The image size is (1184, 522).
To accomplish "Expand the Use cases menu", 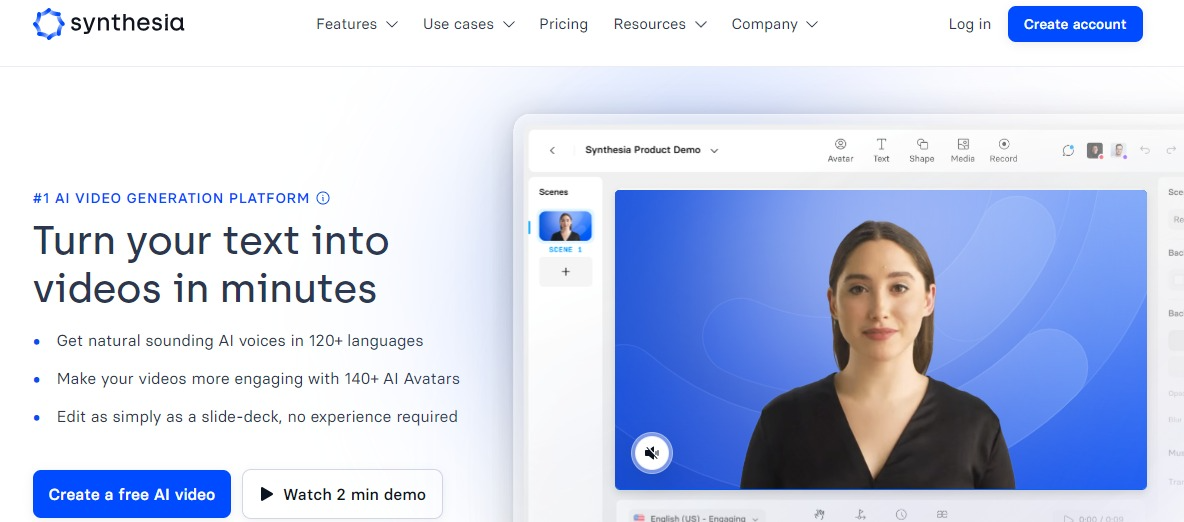I will 469,24.
